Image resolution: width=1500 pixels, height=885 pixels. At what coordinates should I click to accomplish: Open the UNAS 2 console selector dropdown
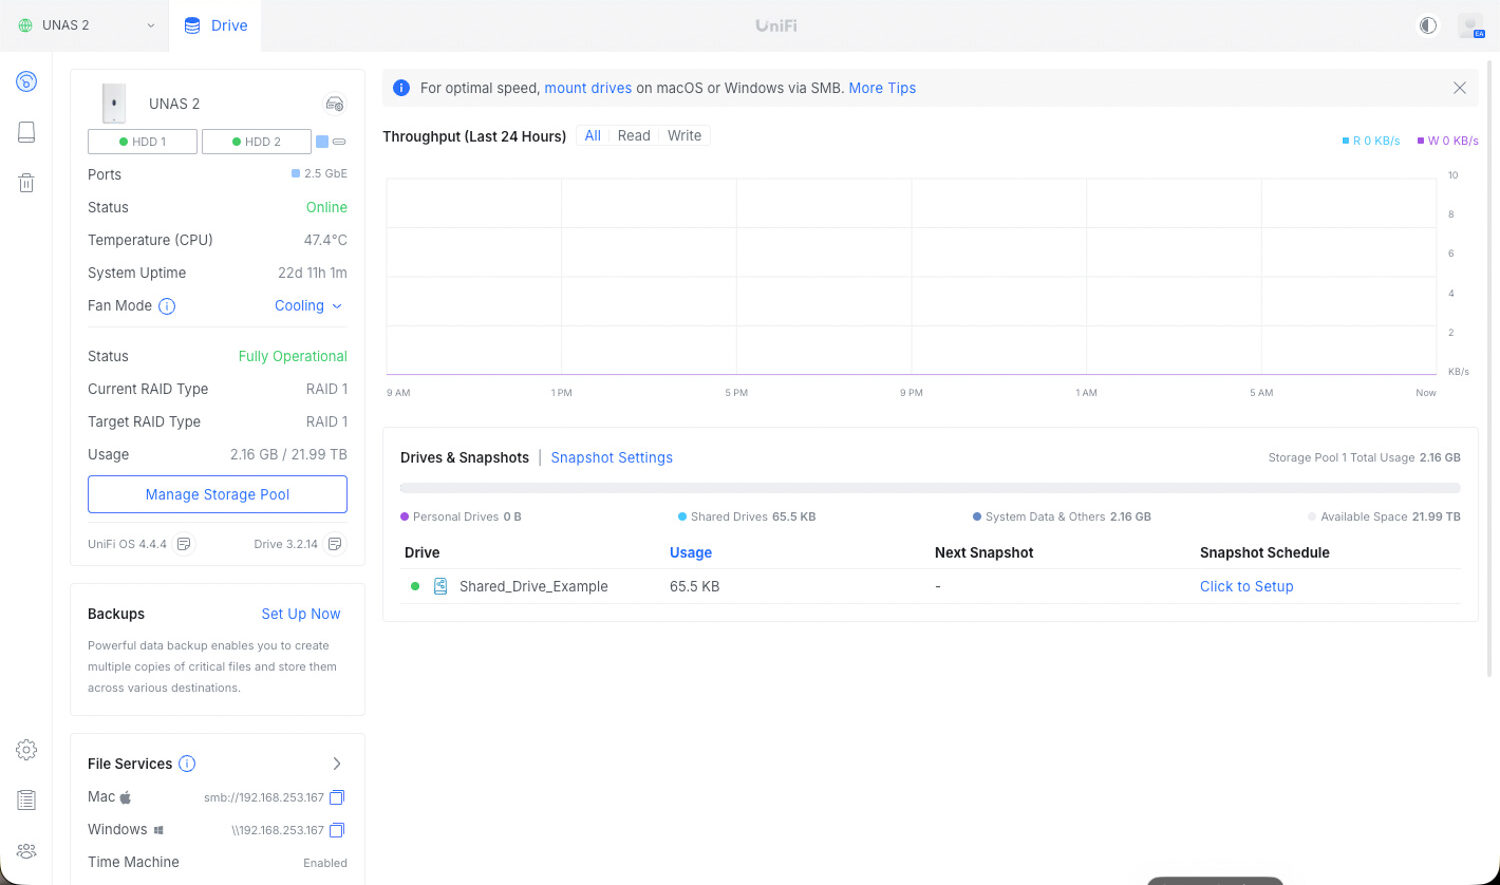(x=85, y=26)
